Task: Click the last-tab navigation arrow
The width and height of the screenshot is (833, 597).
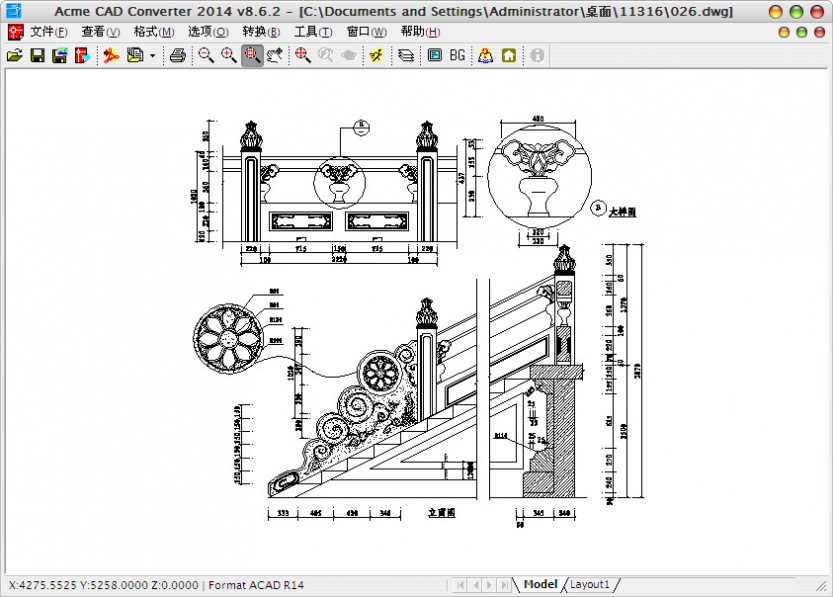Action: [x=504, y=585]
